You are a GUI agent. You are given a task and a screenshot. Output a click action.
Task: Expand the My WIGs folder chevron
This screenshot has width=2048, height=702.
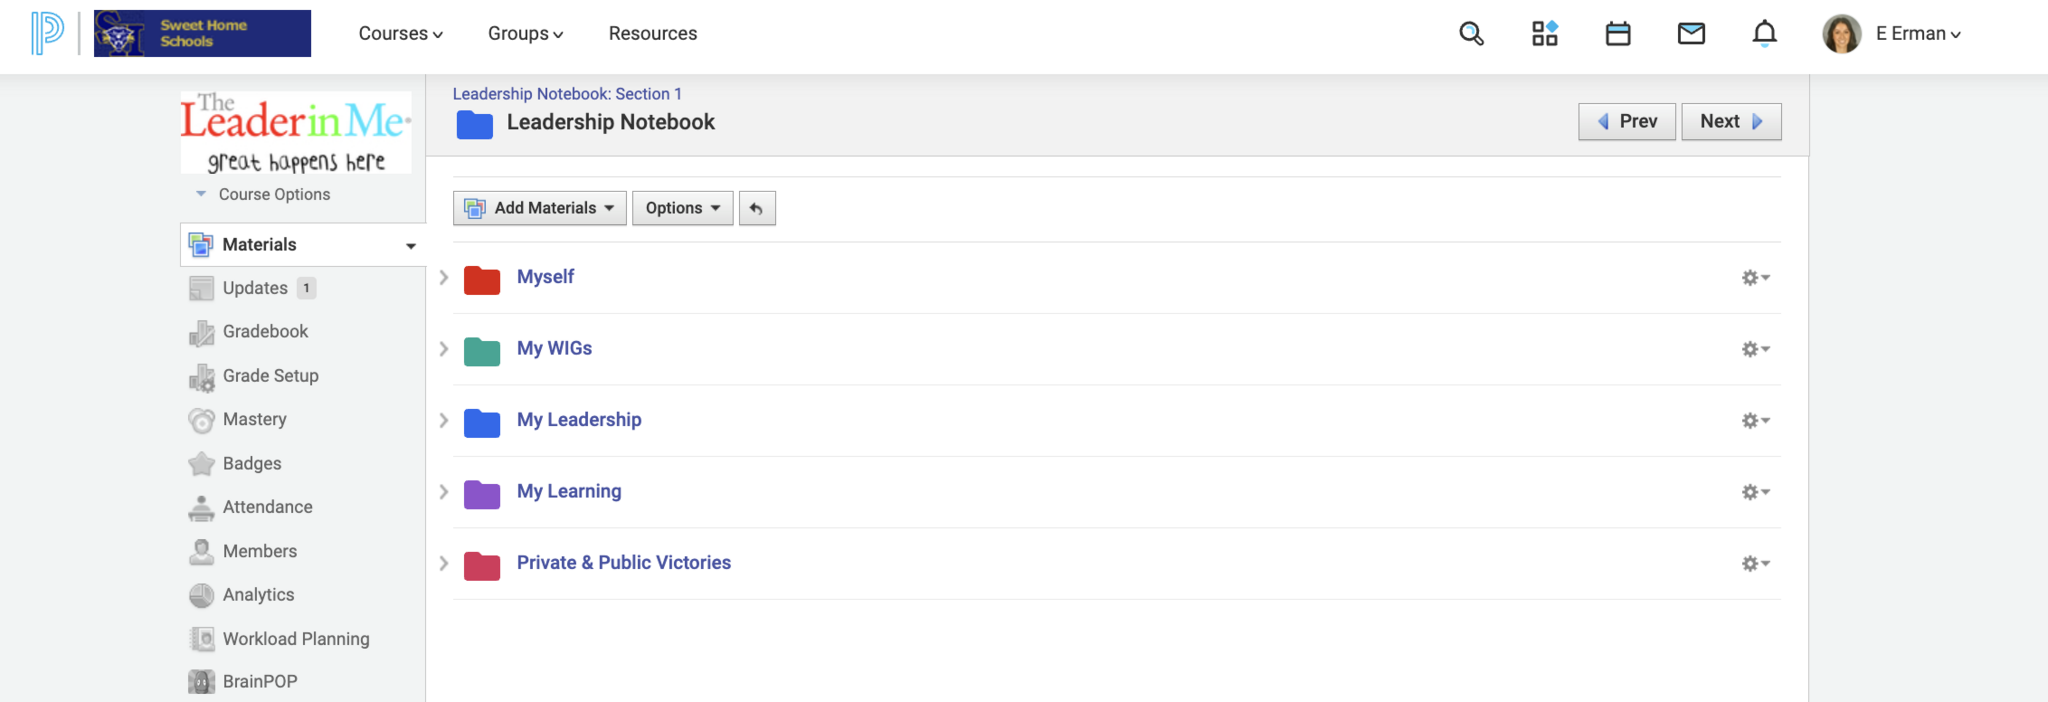click(x=444, y=349)
